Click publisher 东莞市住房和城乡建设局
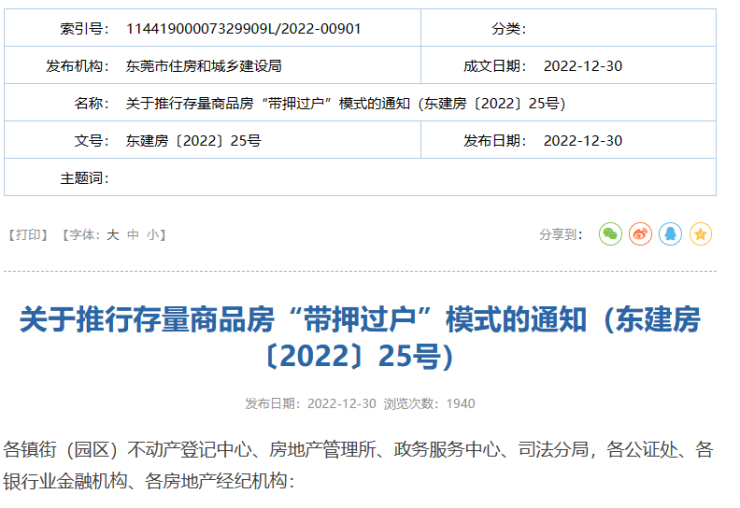This screenshot has width=740, height=508. tap(203, 66)
